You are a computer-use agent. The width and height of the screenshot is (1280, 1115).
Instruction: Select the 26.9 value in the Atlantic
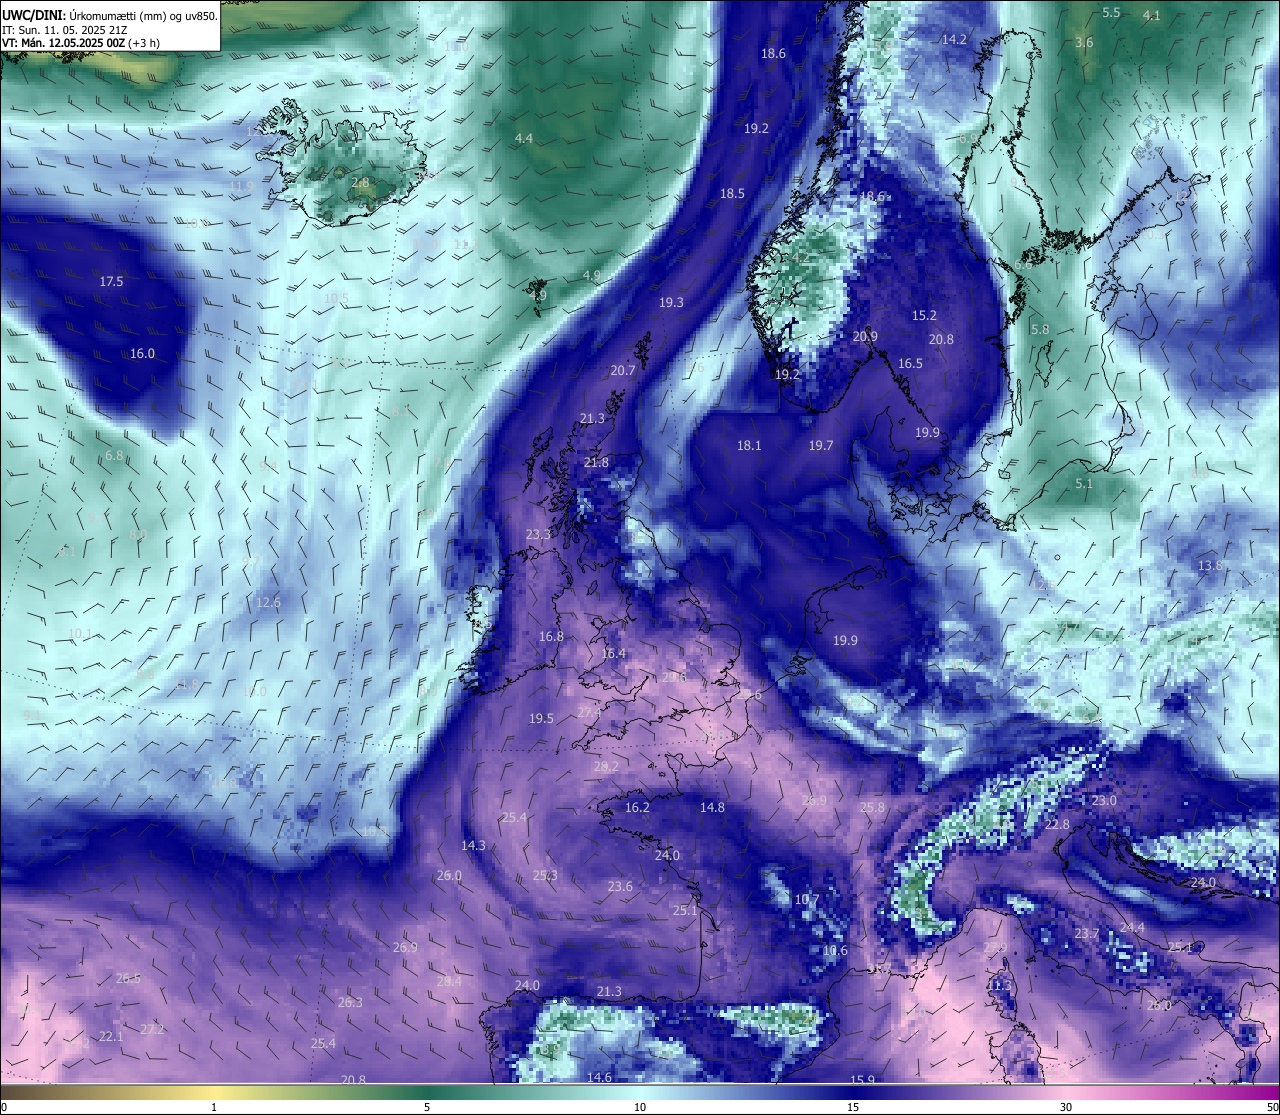[405, 948]
